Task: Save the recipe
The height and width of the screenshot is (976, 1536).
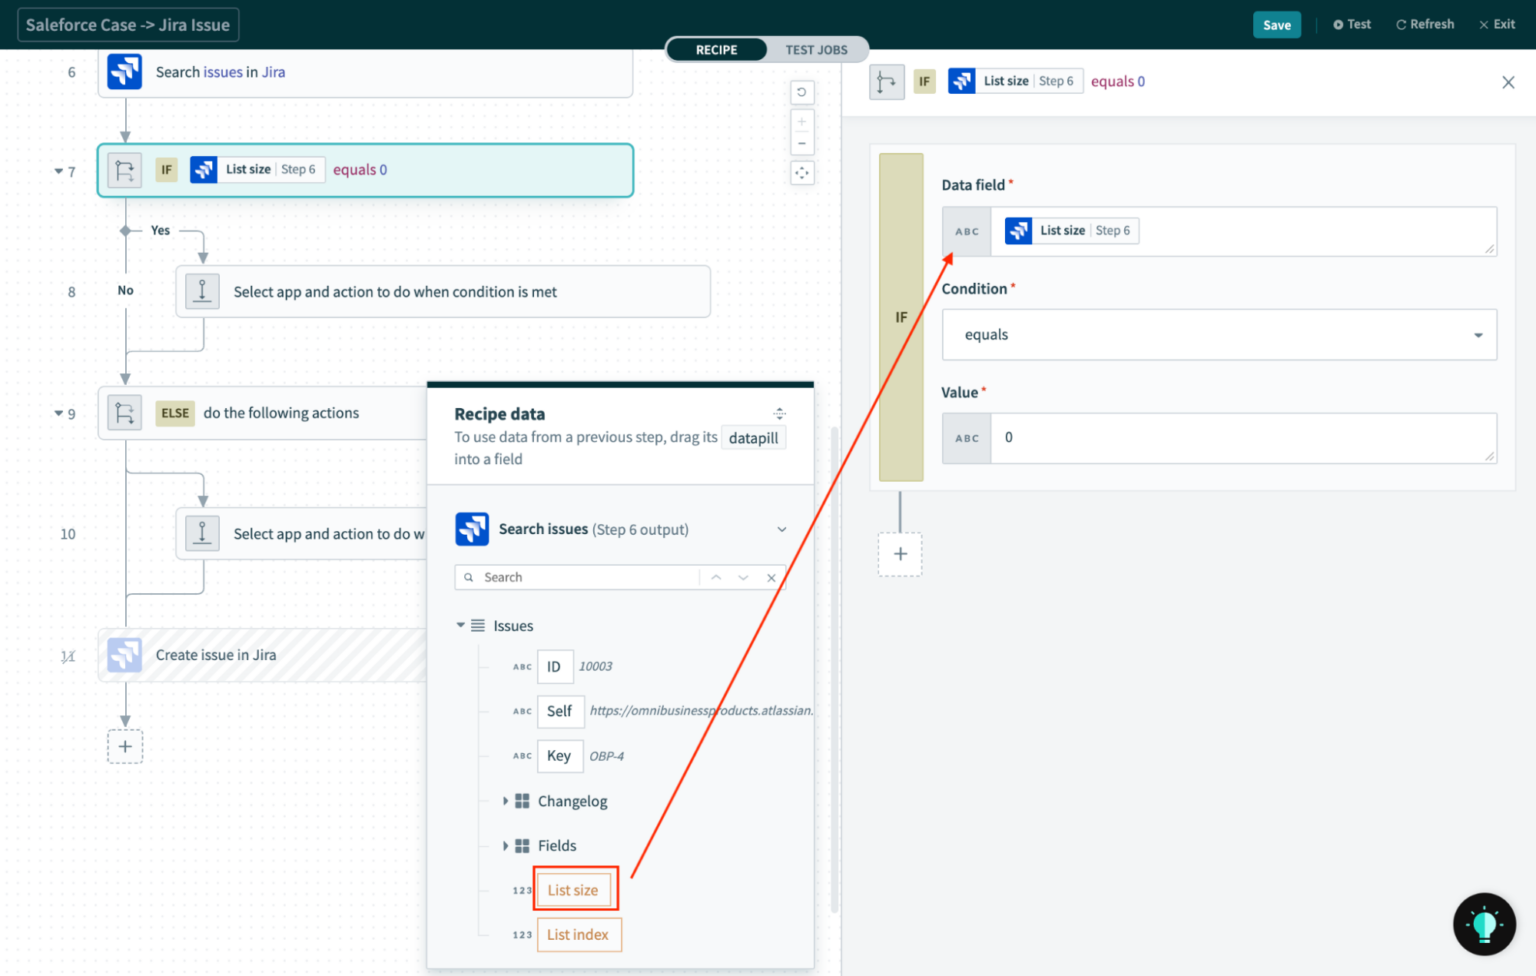Action: (x=1277, y=23)
